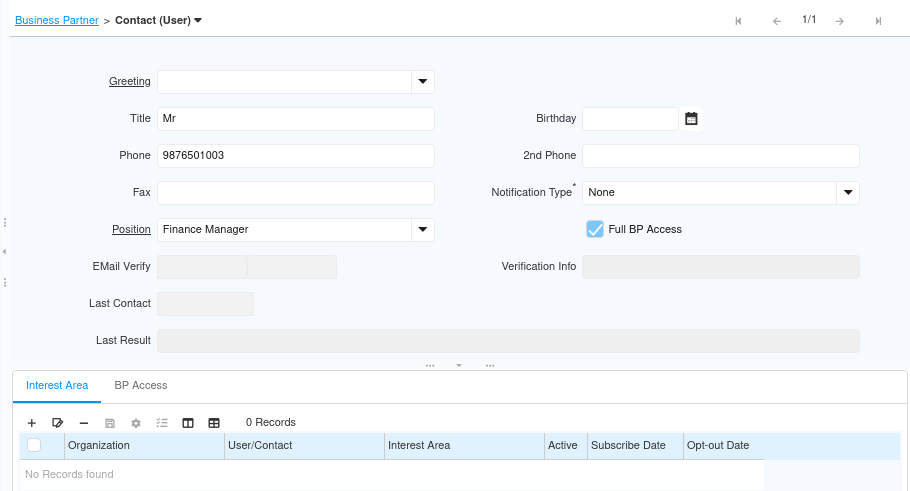Focus the Birthday date field
The height and width of the screenshot is (491, 910).
(630, 118)
